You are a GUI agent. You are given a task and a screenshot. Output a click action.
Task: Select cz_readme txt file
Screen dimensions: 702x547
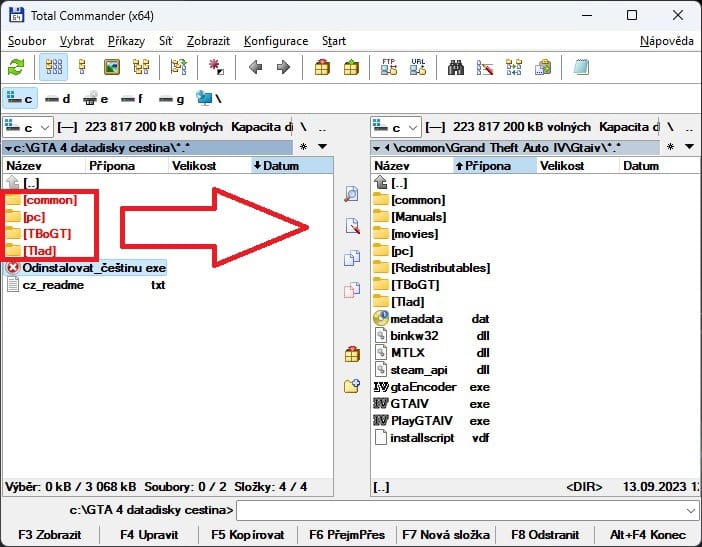pos(86,285)
